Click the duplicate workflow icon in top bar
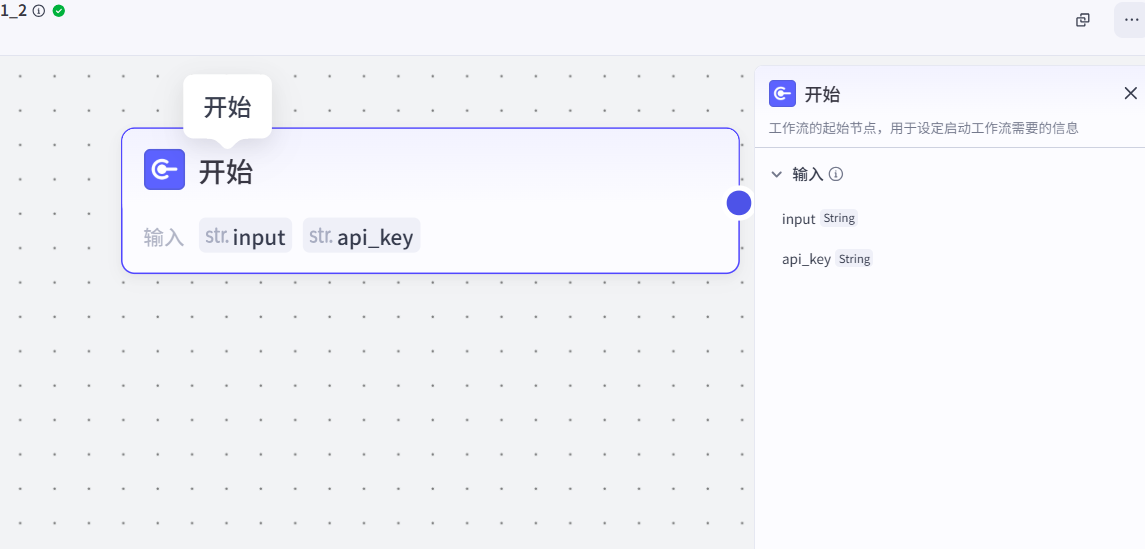This screenshot has height=549, width=1145. 1082,20
